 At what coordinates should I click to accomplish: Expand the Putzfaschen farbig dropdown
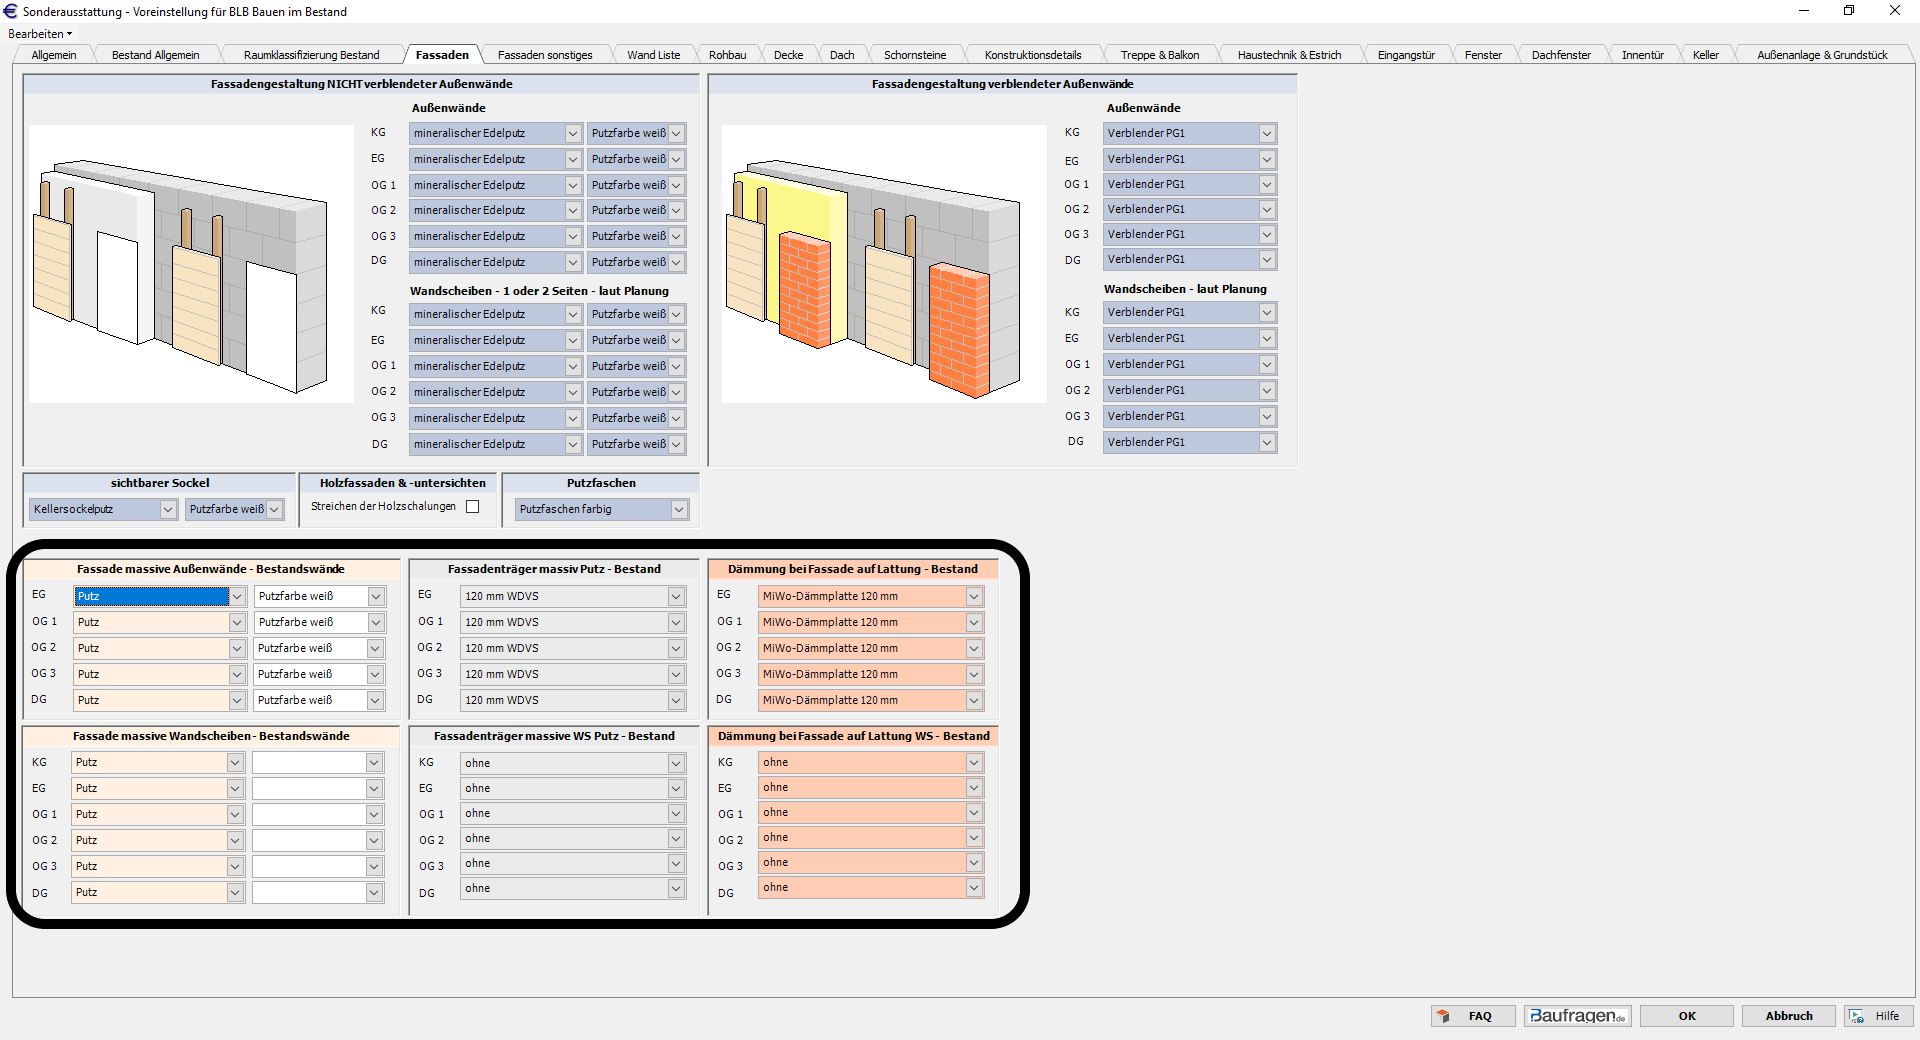pyautogui.click(x=678, y=510)
